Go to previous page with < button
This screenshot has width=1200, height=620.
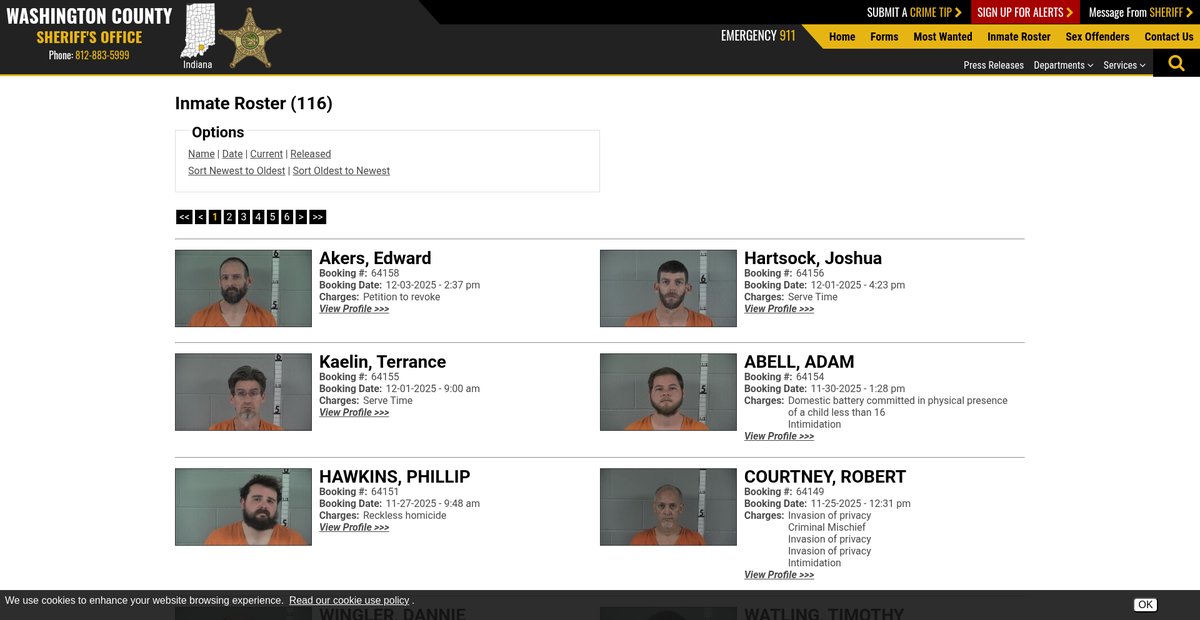(x=201, y=217)
